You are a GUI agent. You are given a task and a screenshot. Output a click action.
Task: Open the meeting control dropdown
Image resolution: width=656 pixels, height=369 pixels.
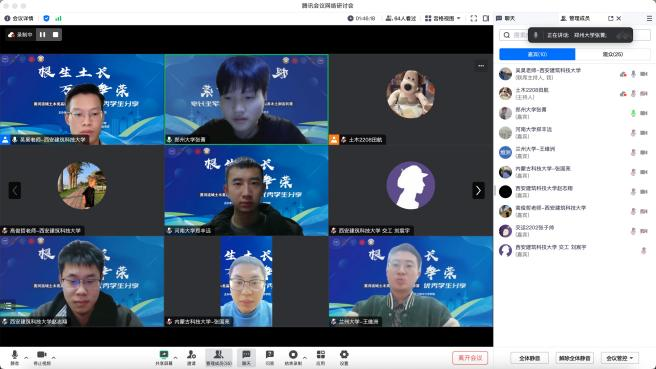(620, 358)
